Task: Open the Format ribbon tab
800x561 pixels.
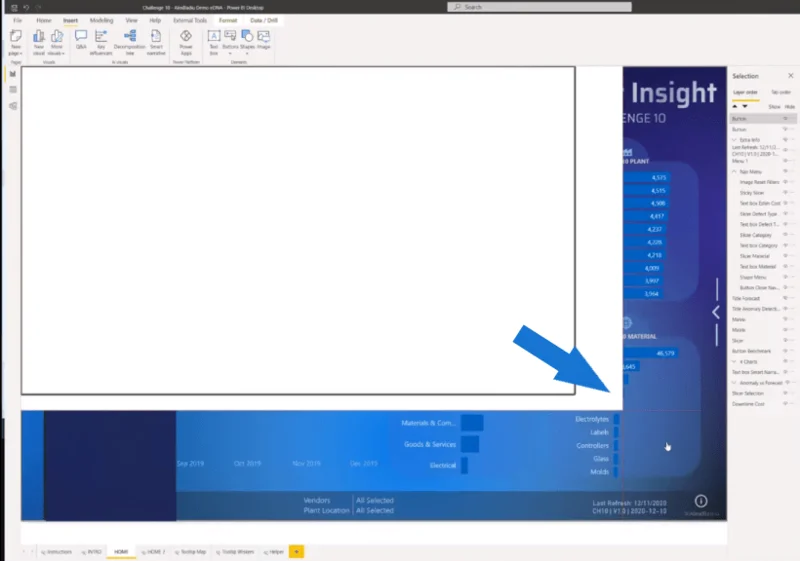Action: [x=228, y=20]
